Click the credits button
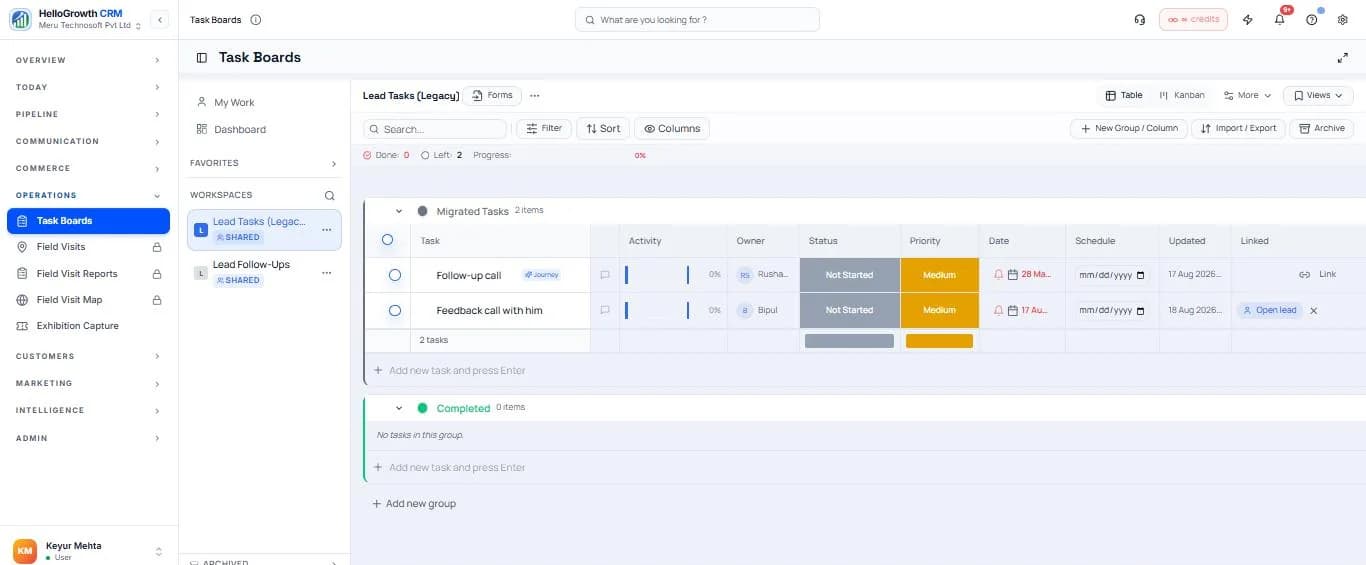 (1193, 20)
